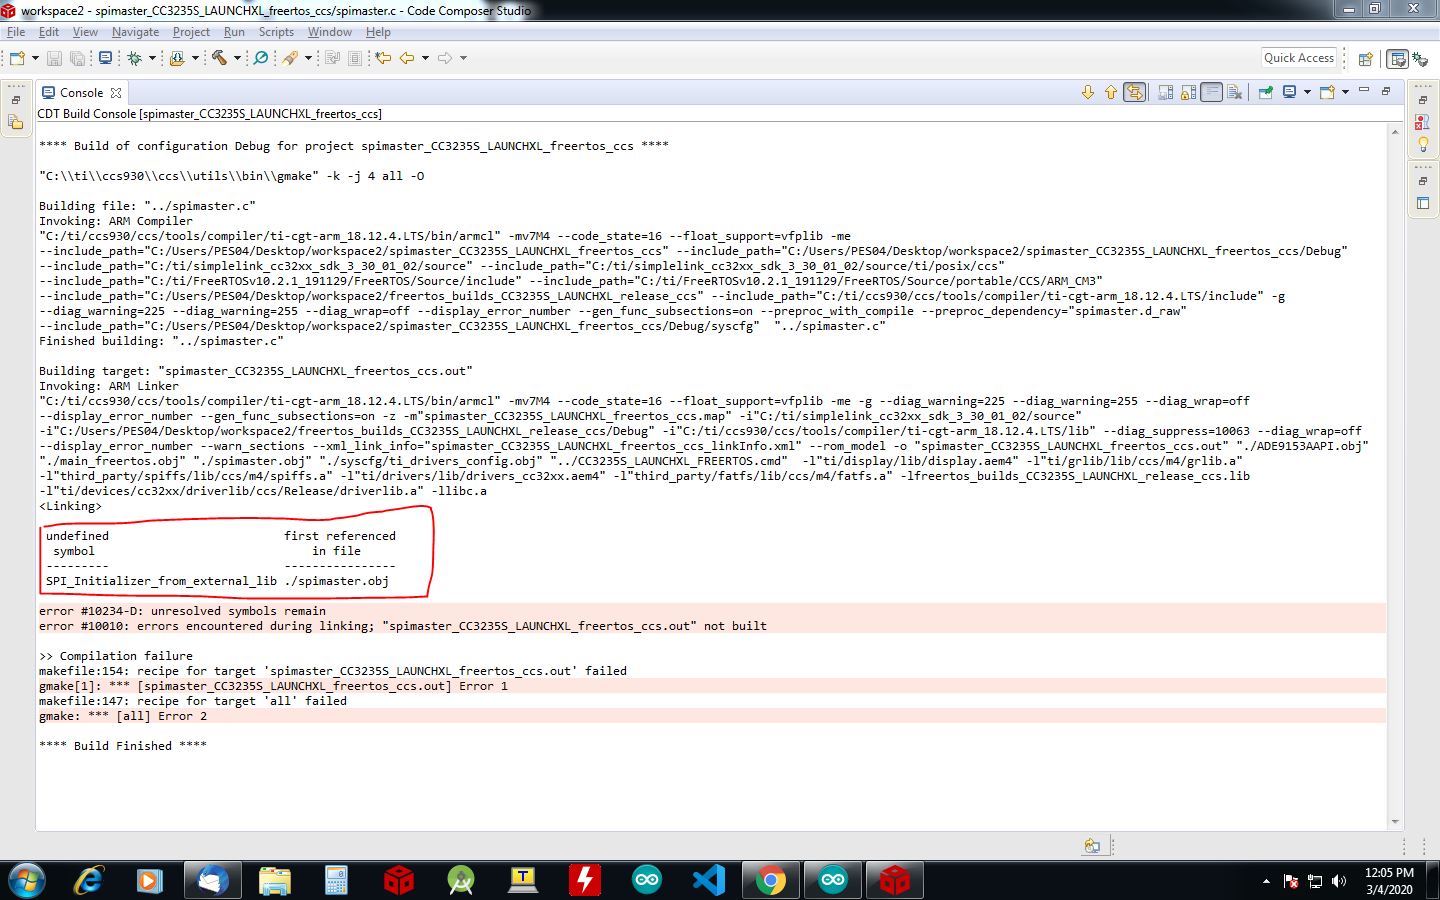This screenshot has width=1440, height=900.
Task: Minimize the Console view
Action: pos(1364,90)
